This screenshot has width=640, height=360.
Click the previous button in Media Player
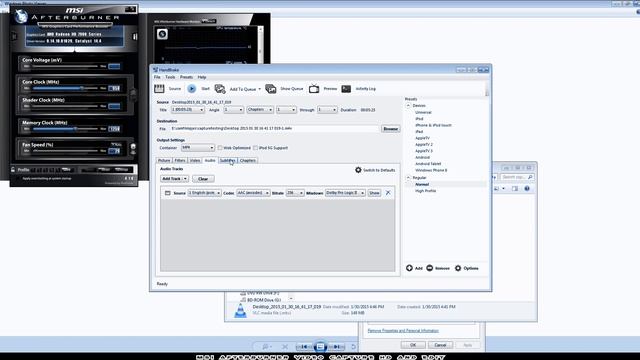(304, 347)
